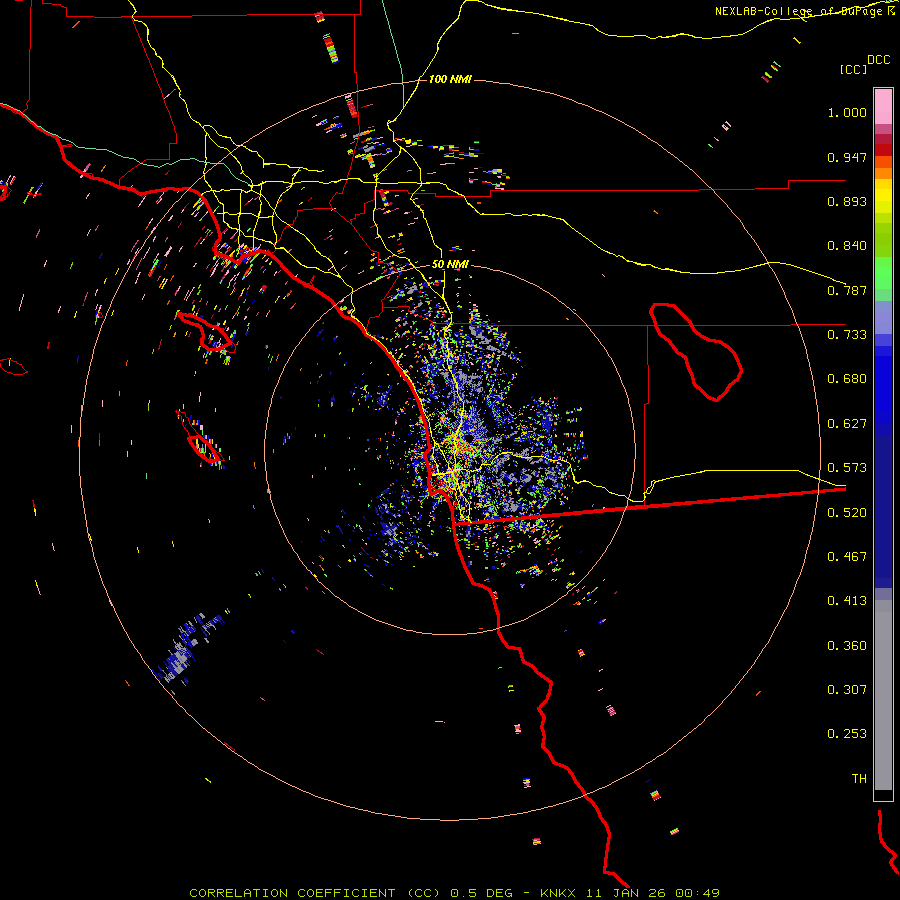900x900 pixels.
Task: Click the 0.520 scale value
Action: tap(847, 513)
